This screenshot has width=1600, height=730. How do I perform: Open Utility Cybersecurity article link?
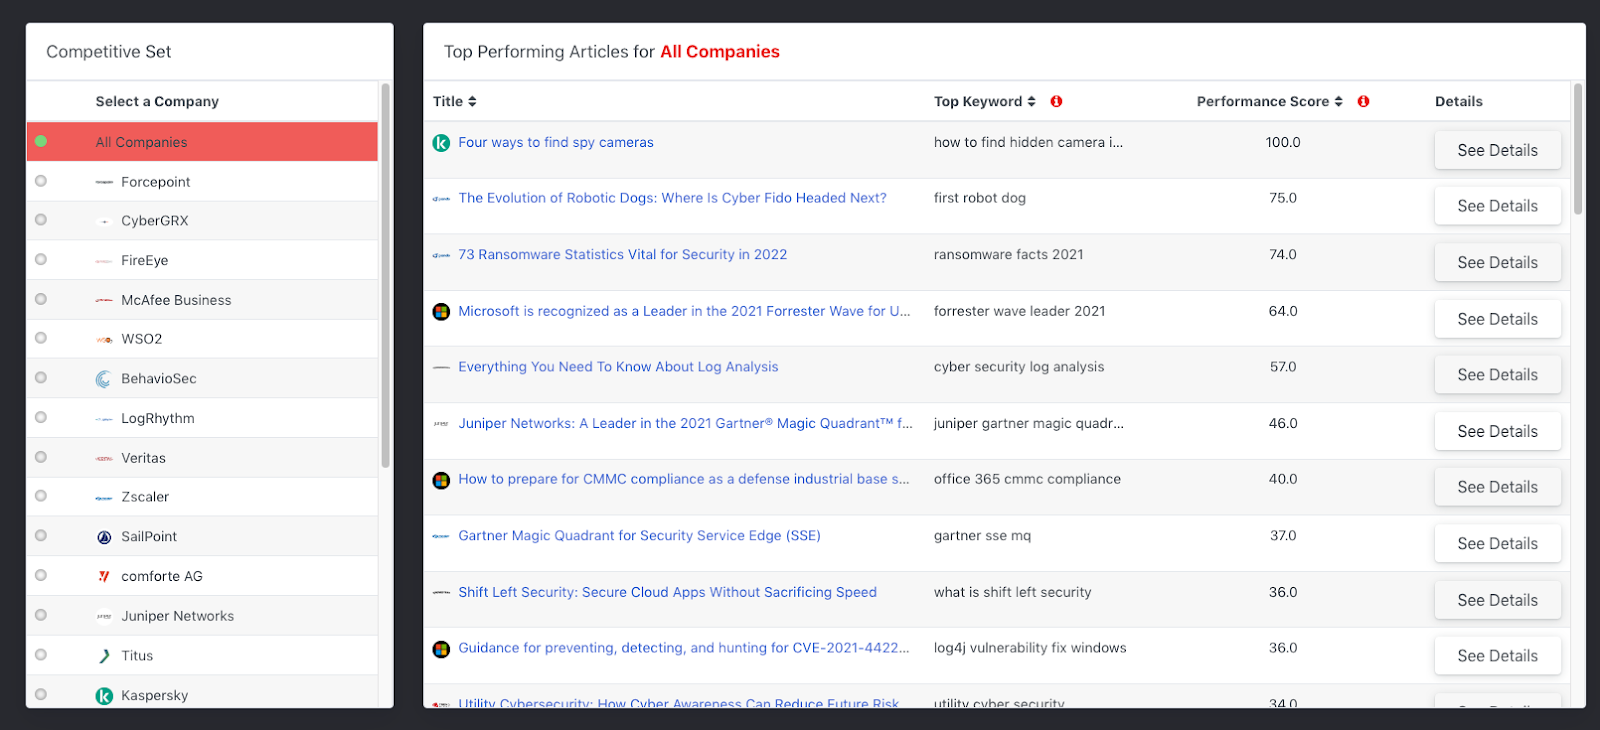tap(678, 702)
